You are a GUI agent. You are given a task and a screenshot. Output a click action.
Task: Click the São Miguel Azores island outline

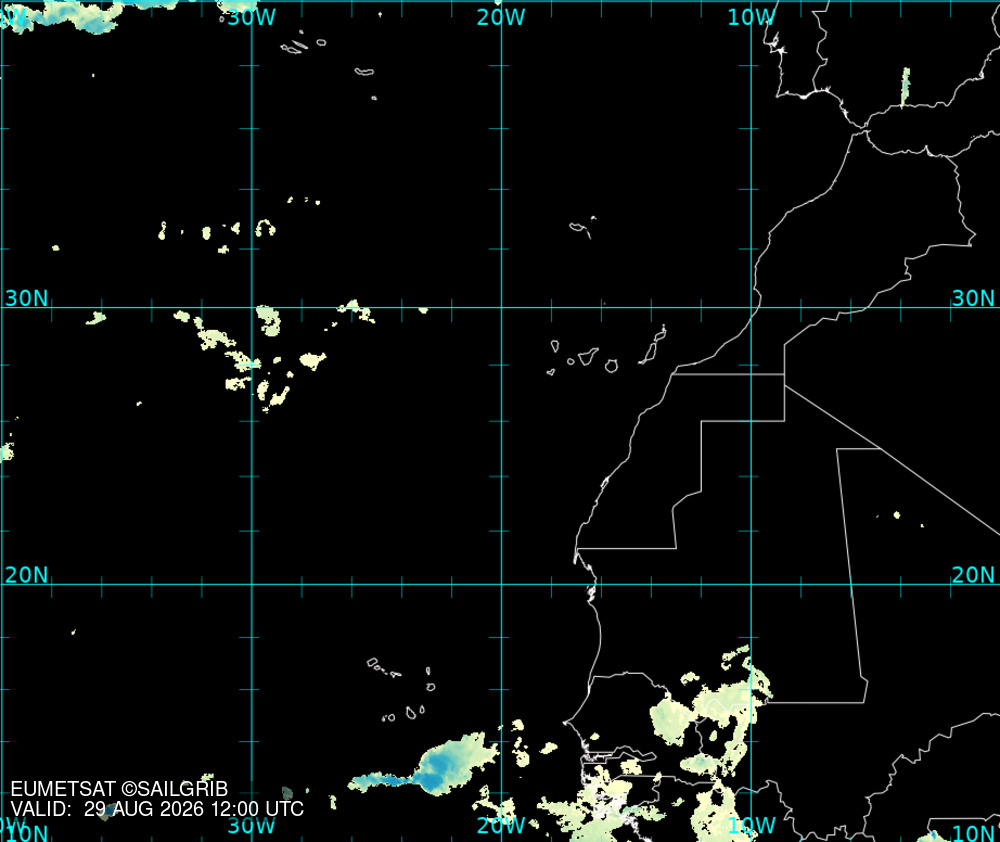(364, 71)
